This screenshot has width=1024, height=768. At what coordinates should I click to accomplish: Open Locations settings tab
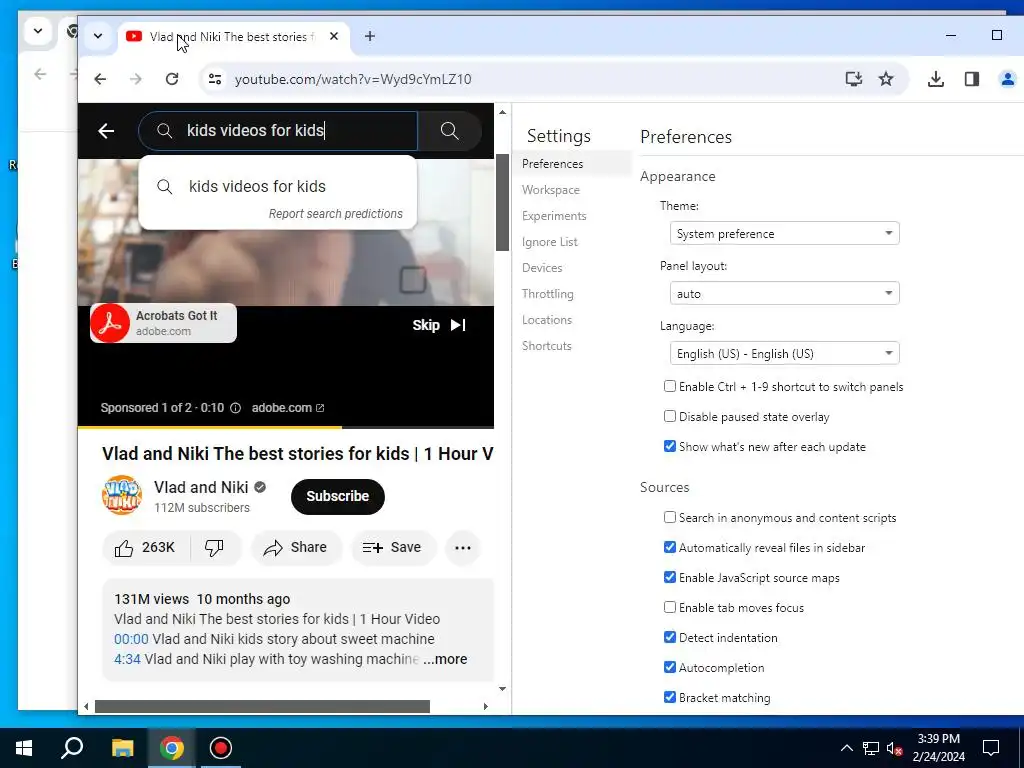[547, 320]
